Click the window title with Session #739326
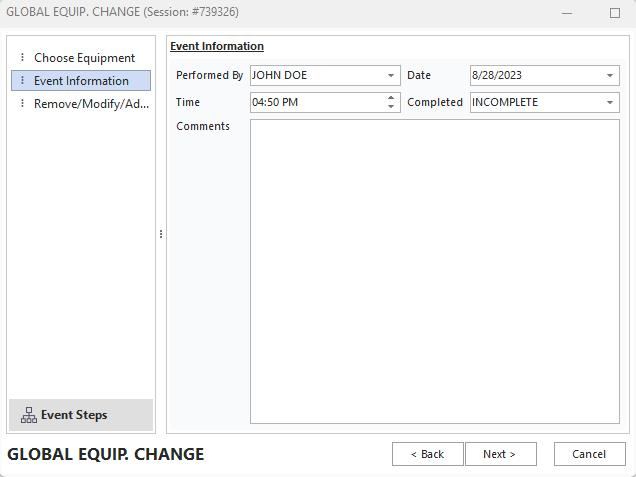The height and width of the screenshot is (477, 636). (x=122, y=12)
